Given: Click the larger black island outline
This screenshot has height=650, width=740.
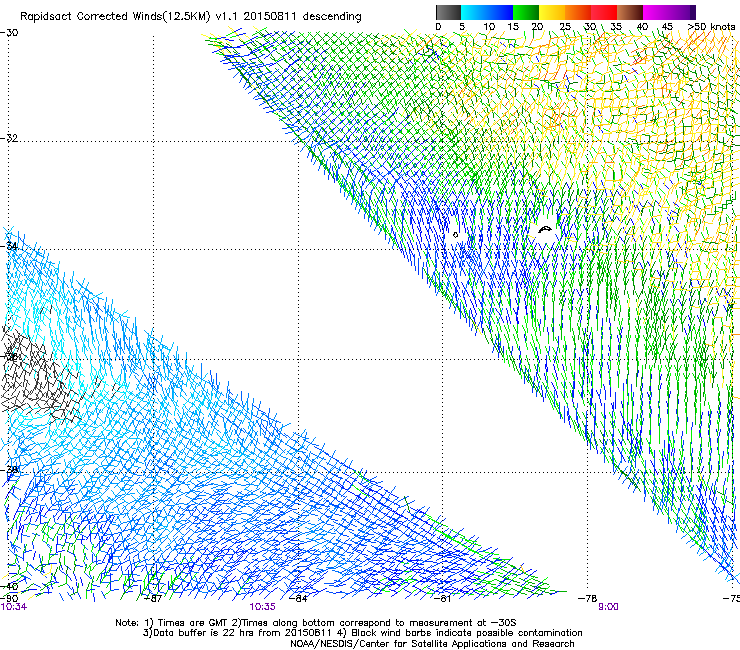Looking at the screenshot, I should coord(545,229).
